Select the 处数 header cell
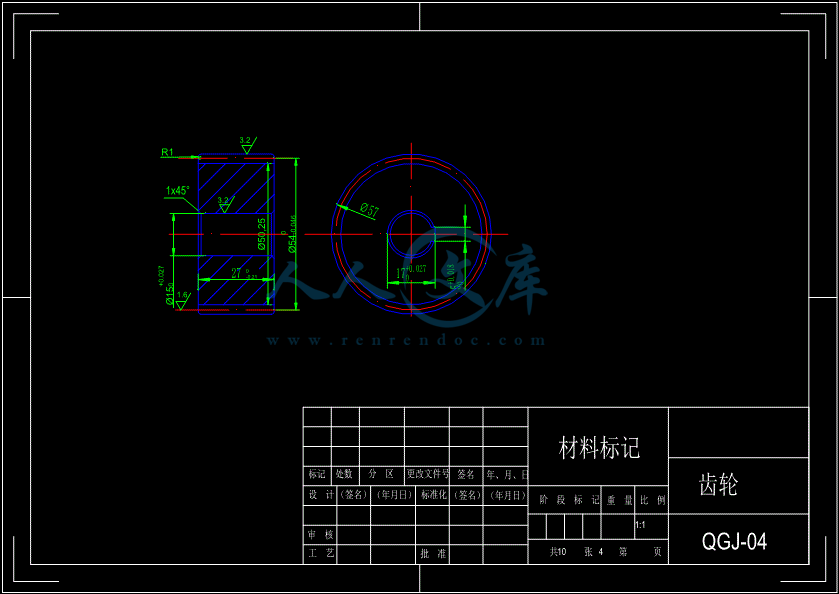 (x=345, y=474)
